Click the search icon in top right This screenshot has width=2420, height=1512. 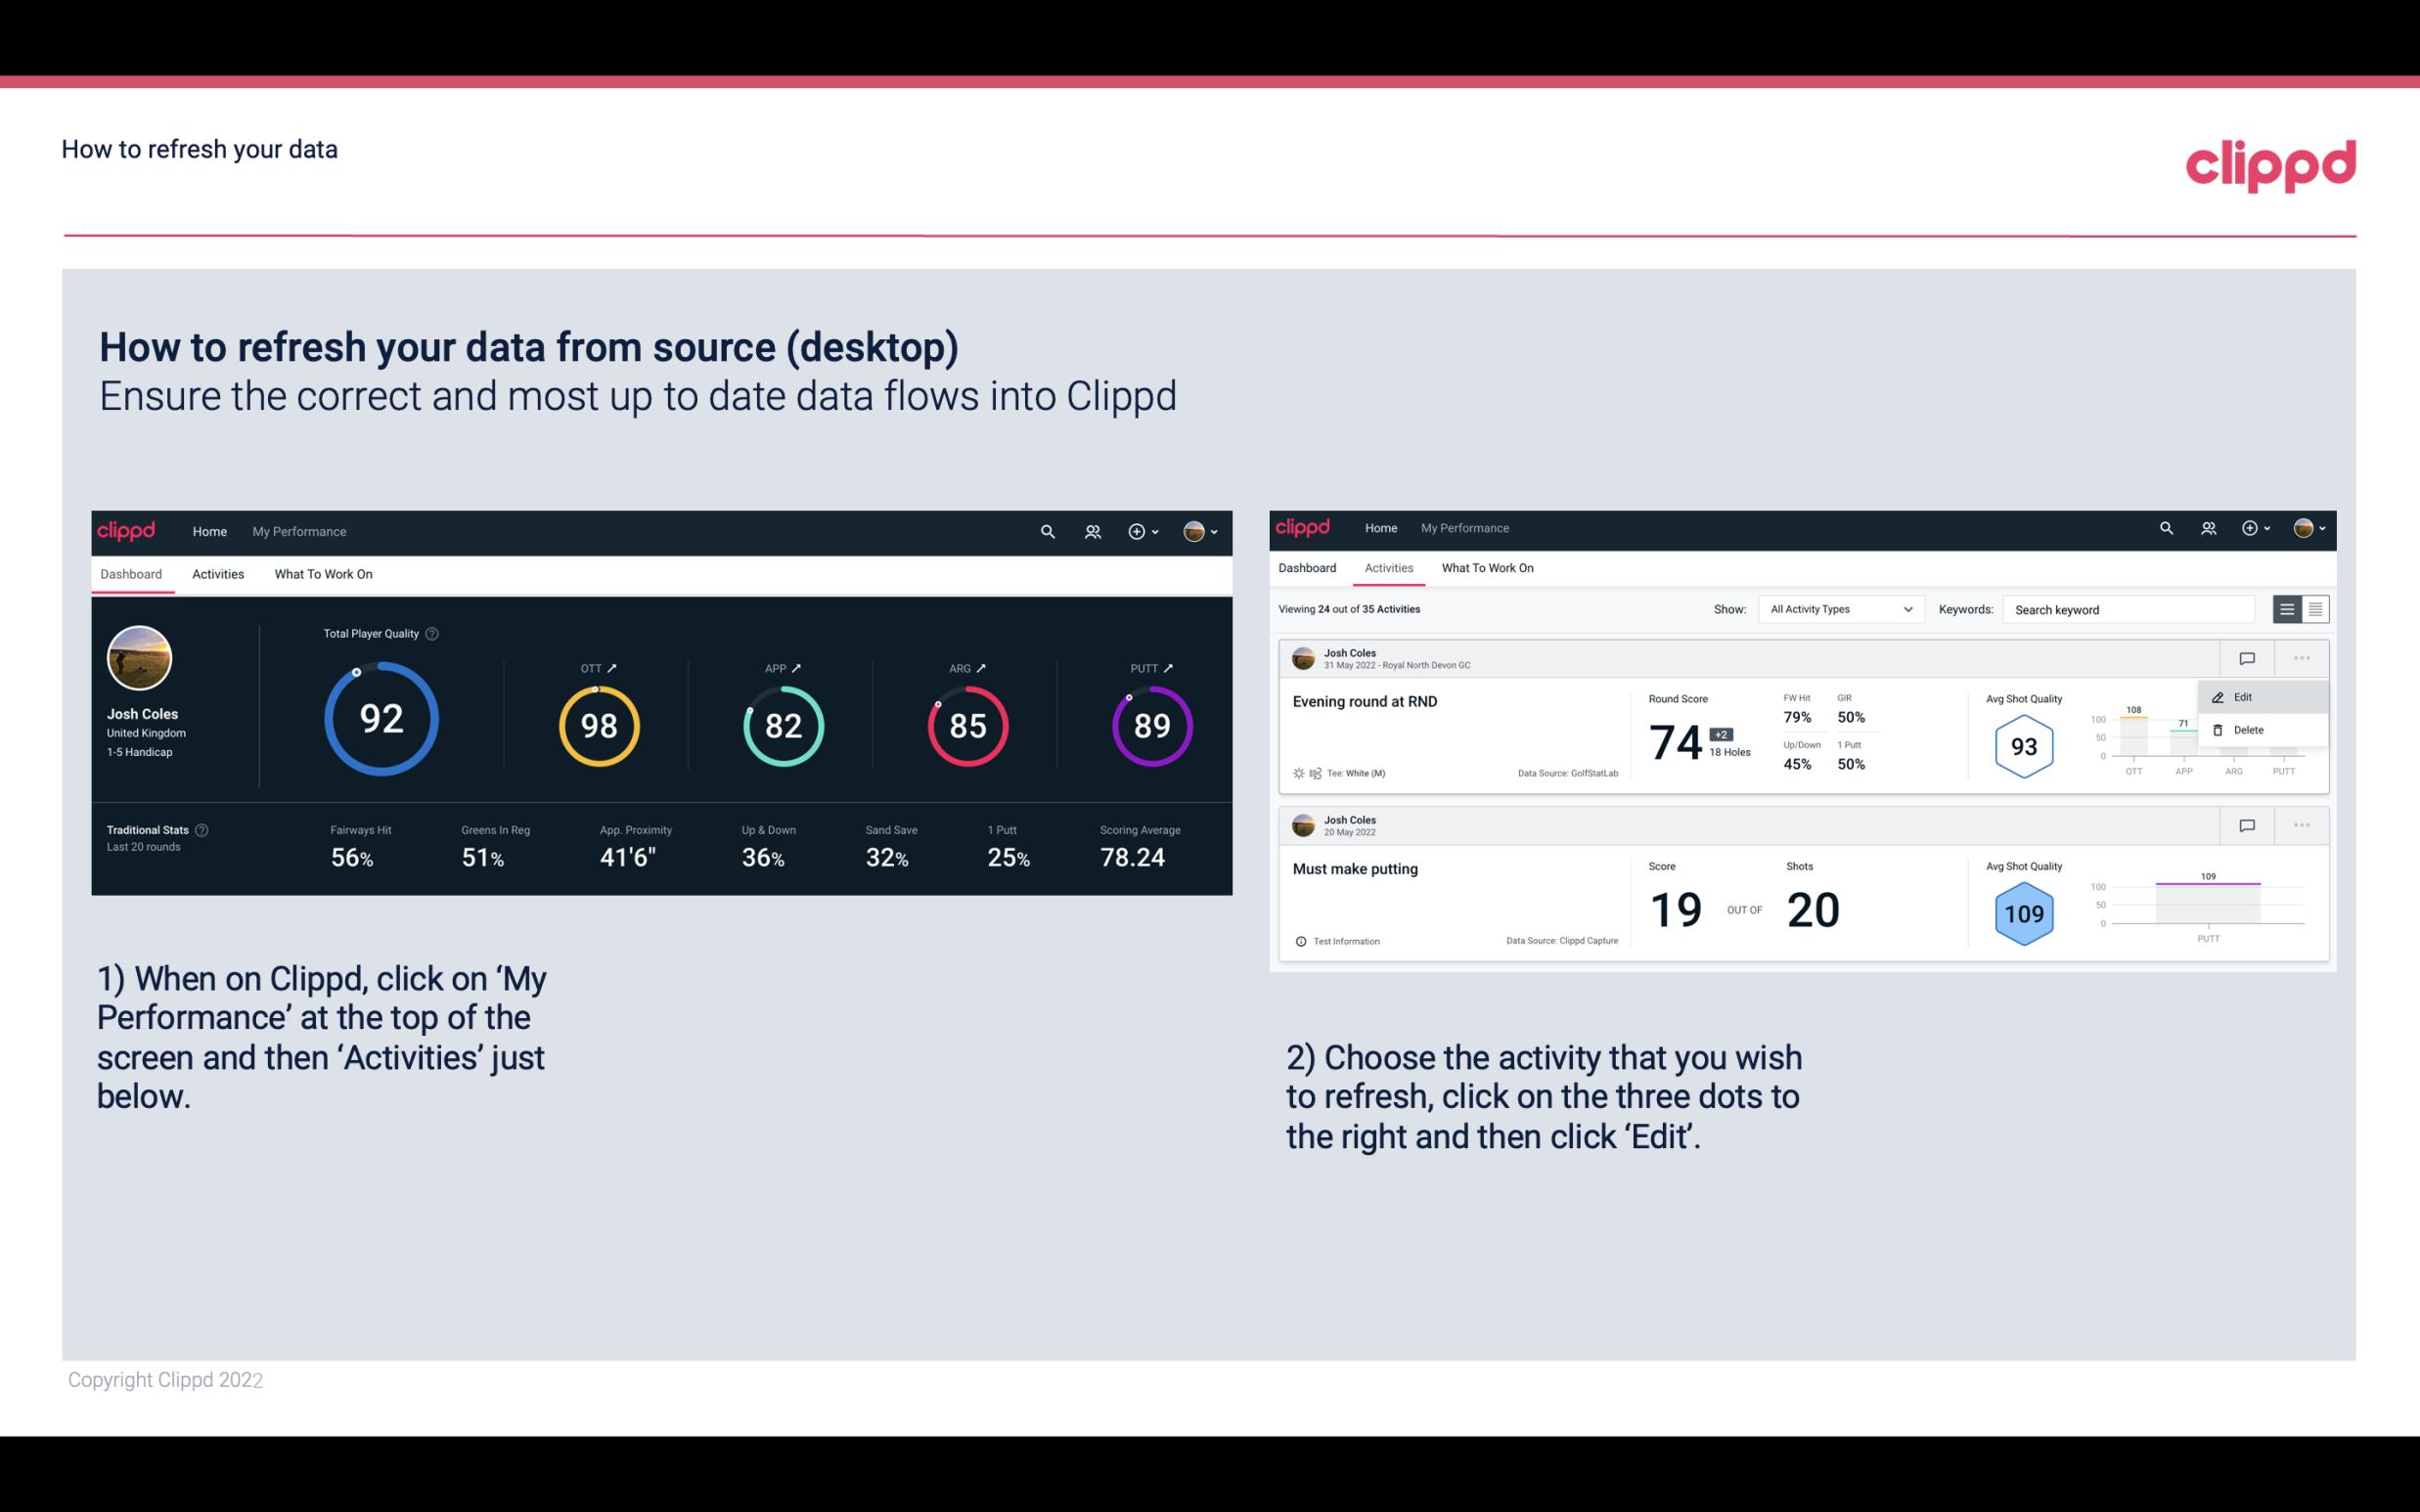(x=2164, y=528)
